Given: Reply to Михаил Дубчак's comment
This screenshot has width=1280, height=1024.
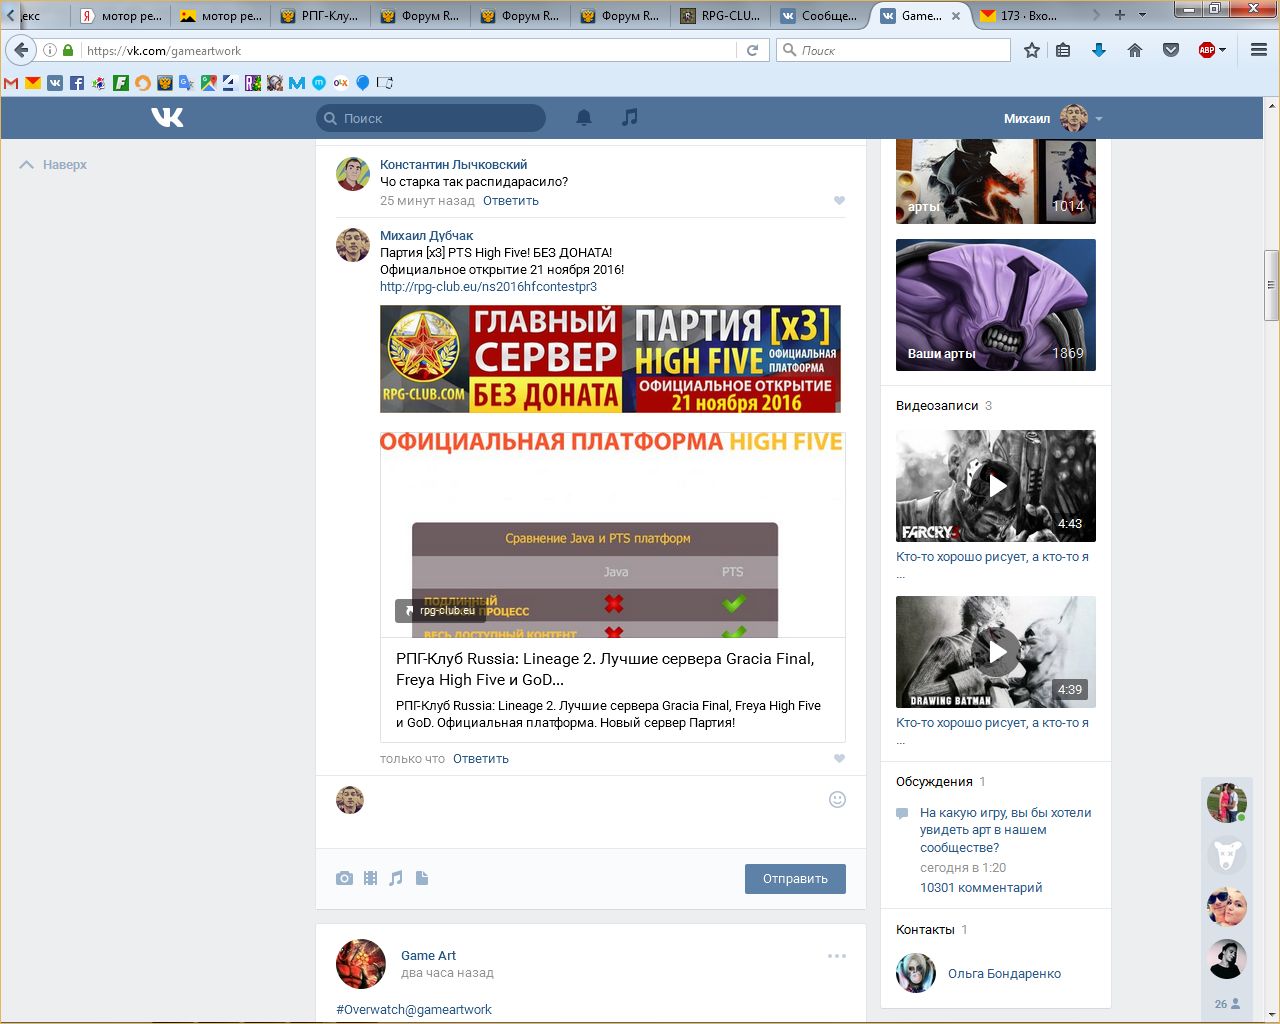Looking at the screenshot, I should [481, 759].
